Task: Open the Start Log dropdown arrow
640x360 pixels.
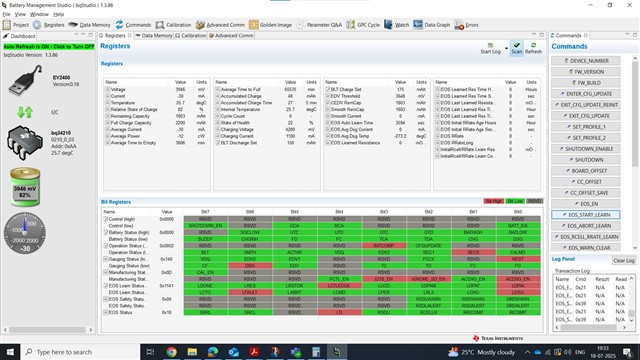Action: click(506, 49)
